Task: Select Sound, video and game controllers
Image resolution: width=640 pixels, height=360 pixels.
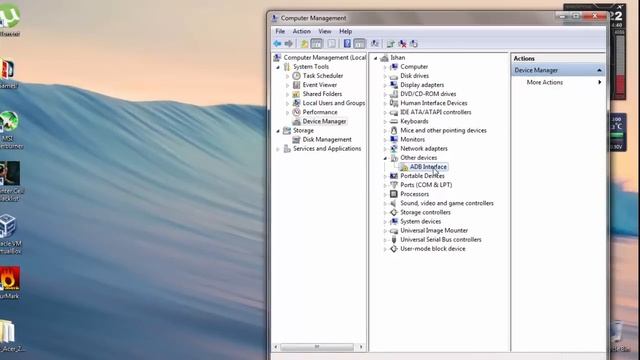Action: coord(447,203)
